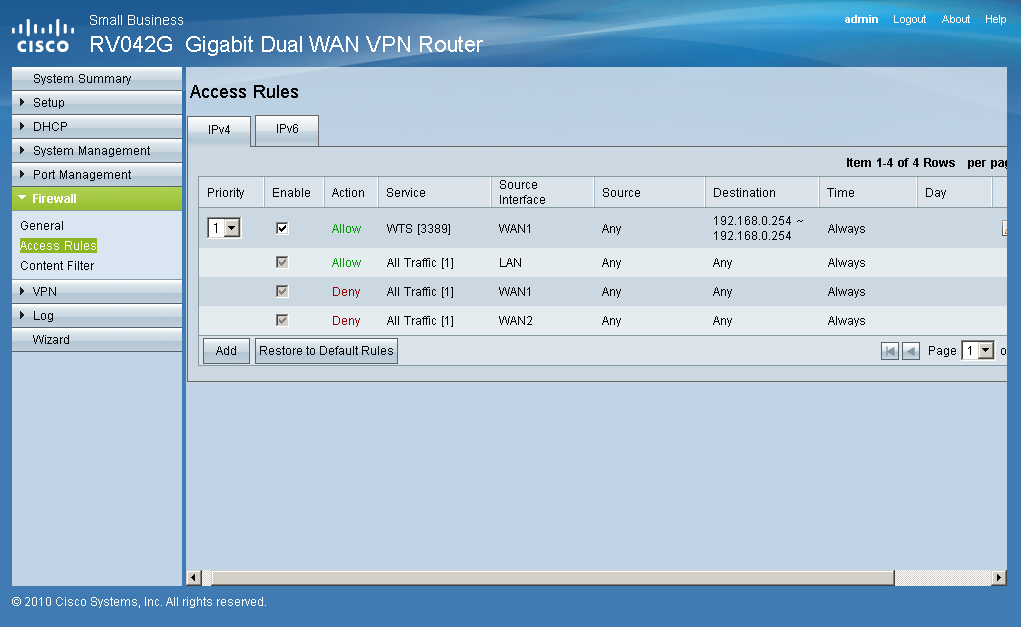Switch to the IPv6 tab

coord(287,130)
